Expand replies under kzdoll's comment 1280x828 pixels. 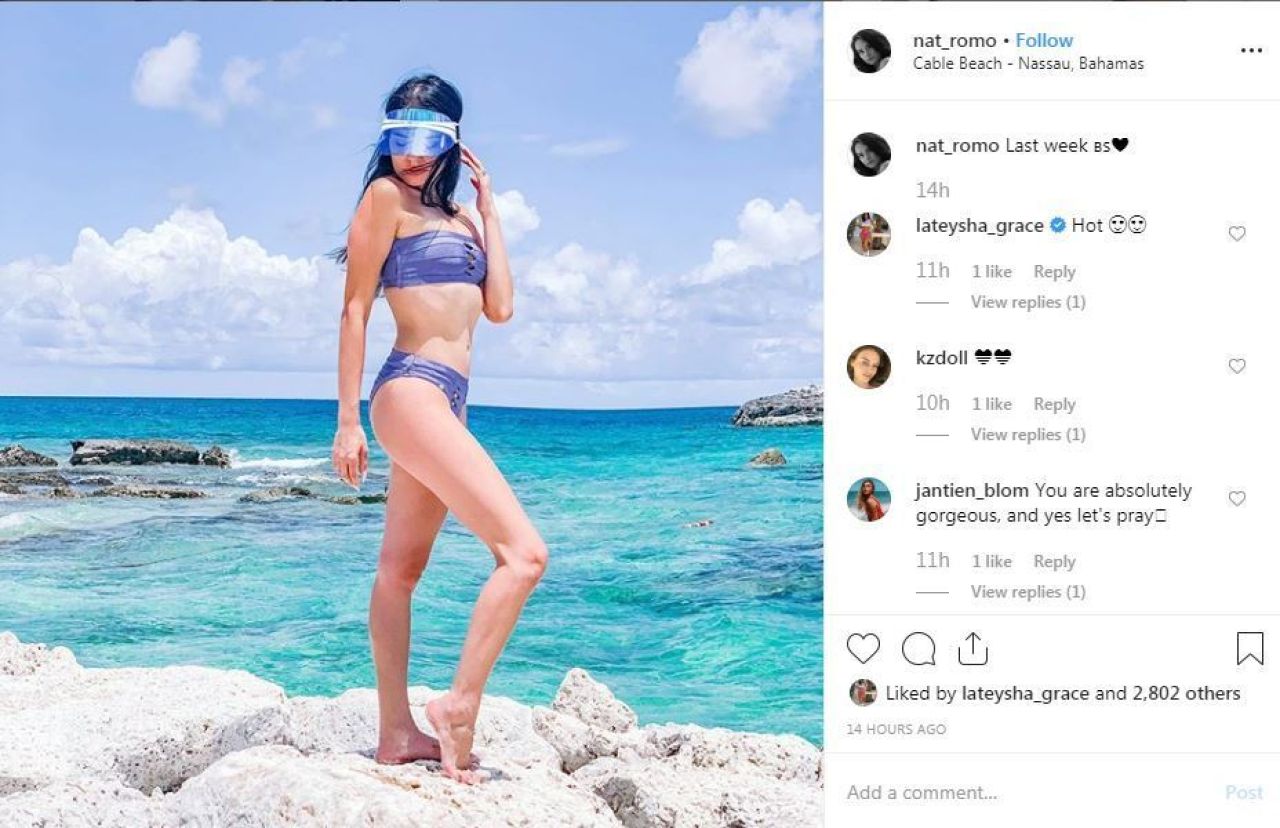click(x=1028, y=434)
